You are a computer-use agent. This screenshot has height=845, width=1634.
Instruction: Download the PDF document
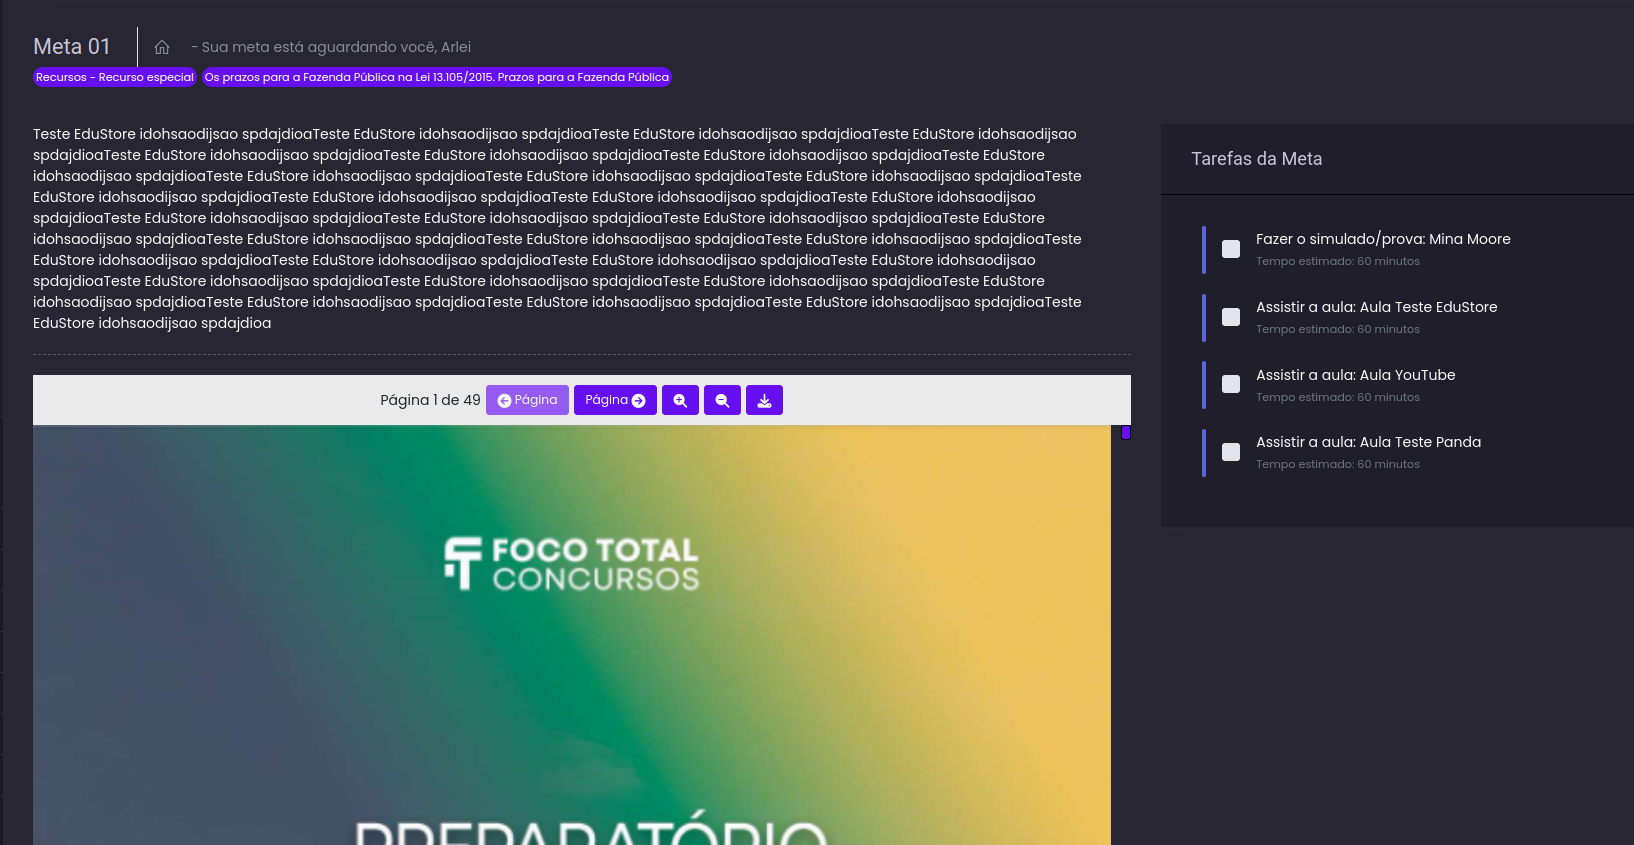click(764, 400)
